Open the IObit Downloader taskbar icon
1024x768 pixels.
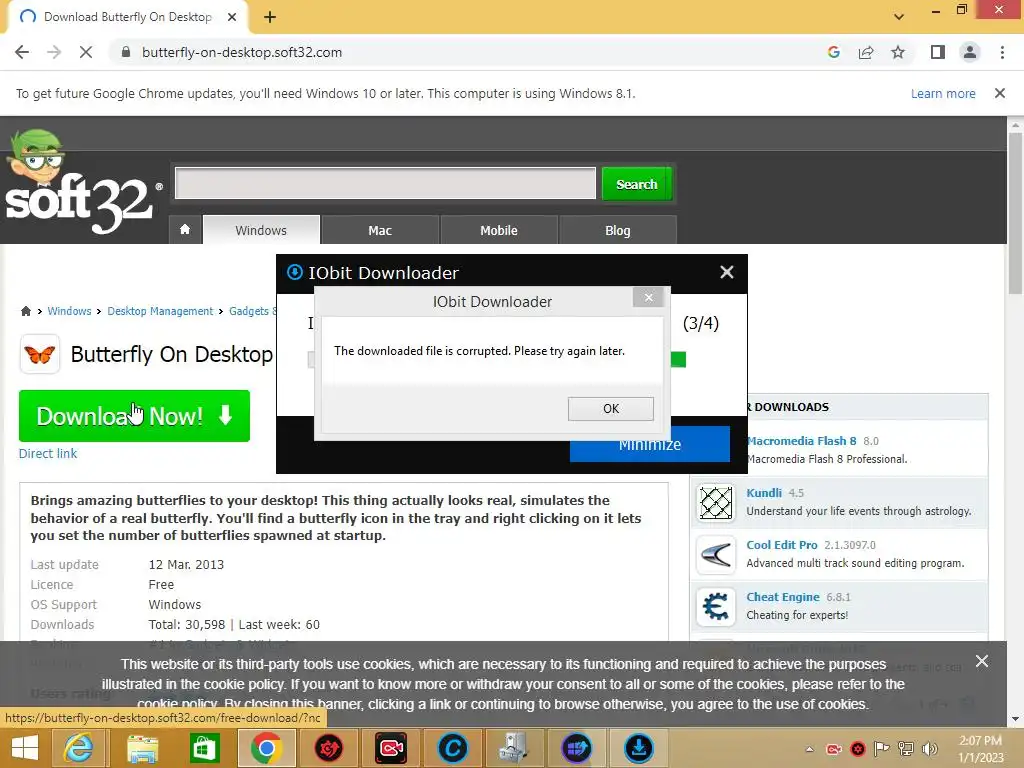pos(639,748)
